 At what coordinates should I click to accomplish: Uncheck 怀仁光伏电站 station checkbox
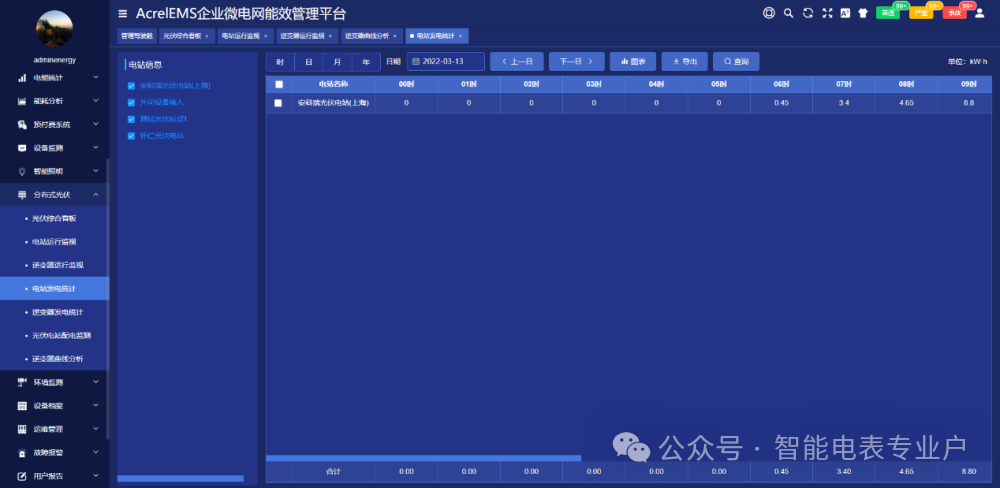coord(131,136)
